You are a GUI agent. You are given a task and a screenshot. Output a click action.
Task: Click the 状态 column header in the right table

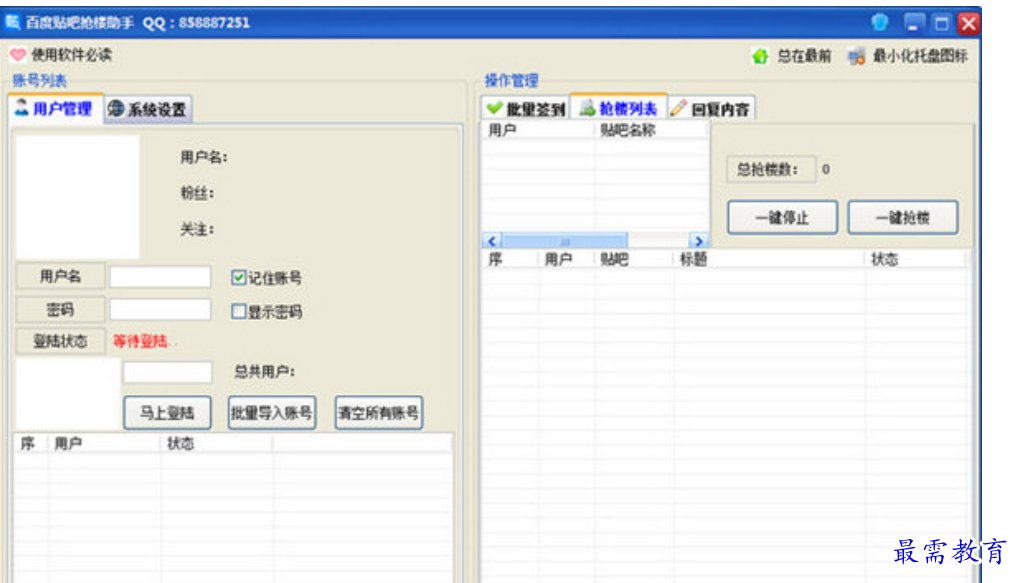(914, 259)
